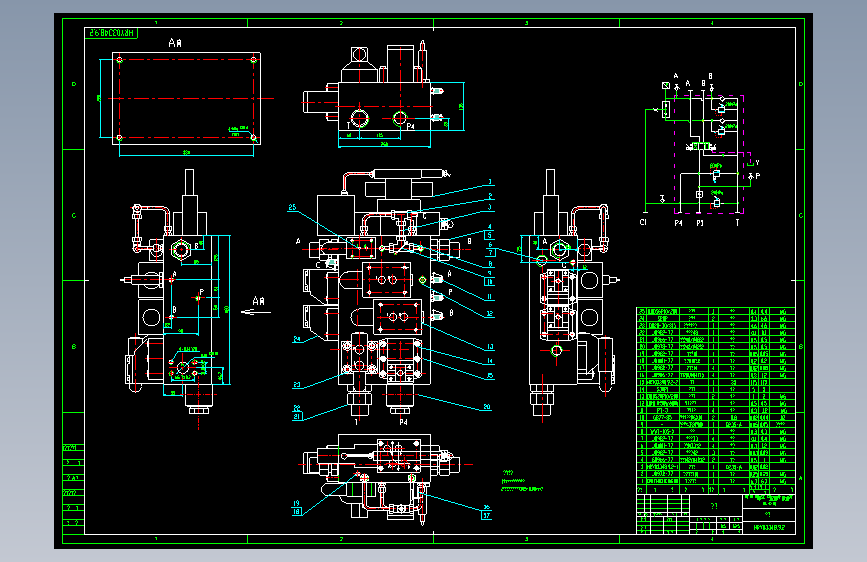Click part callout number 15

(490, 376)
